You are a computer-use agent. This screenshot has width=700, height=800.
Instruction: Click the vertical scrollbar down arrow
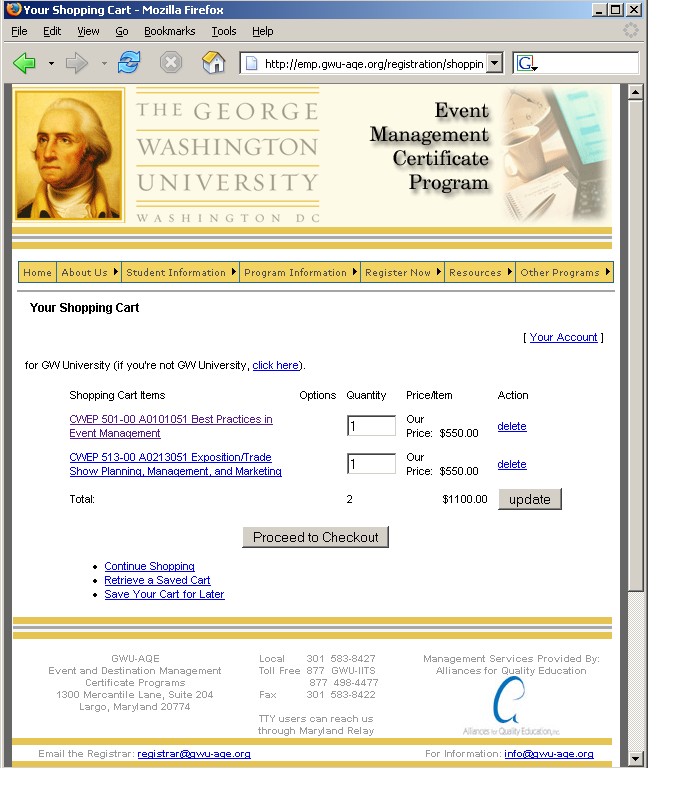pos(635,759)
